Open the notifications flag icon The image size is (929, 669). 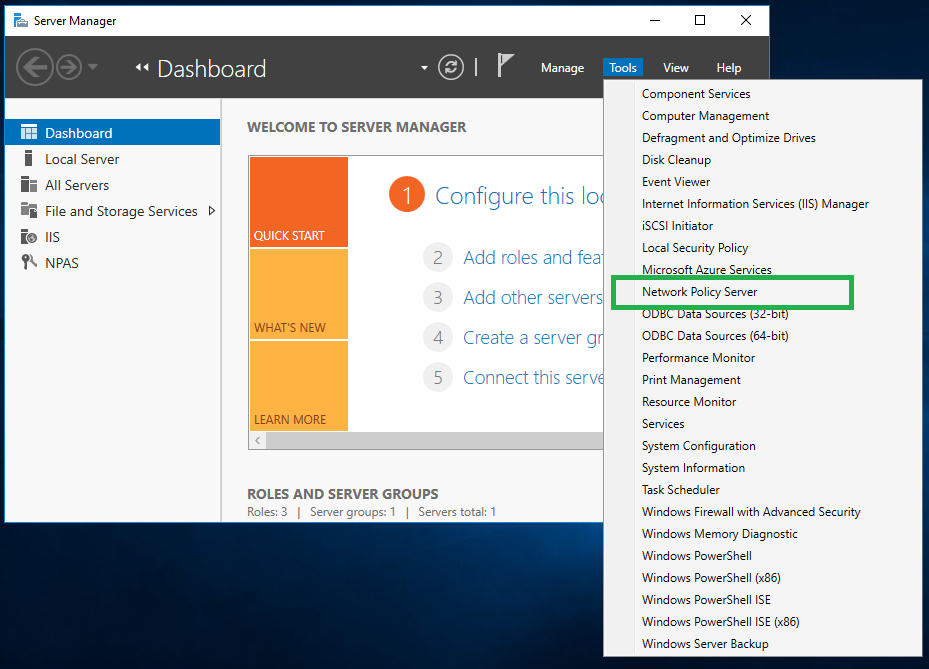[506, 66]
